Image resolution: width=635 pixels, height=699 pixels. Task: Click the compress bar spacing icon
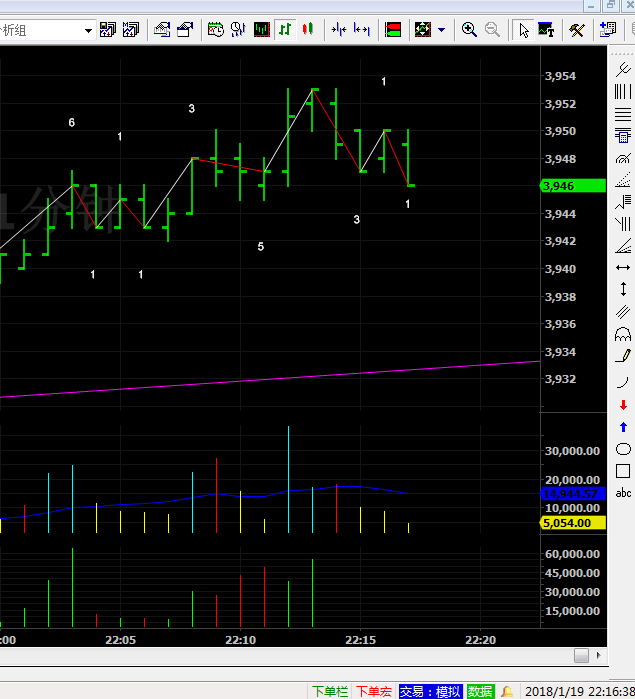click(339, 30)
